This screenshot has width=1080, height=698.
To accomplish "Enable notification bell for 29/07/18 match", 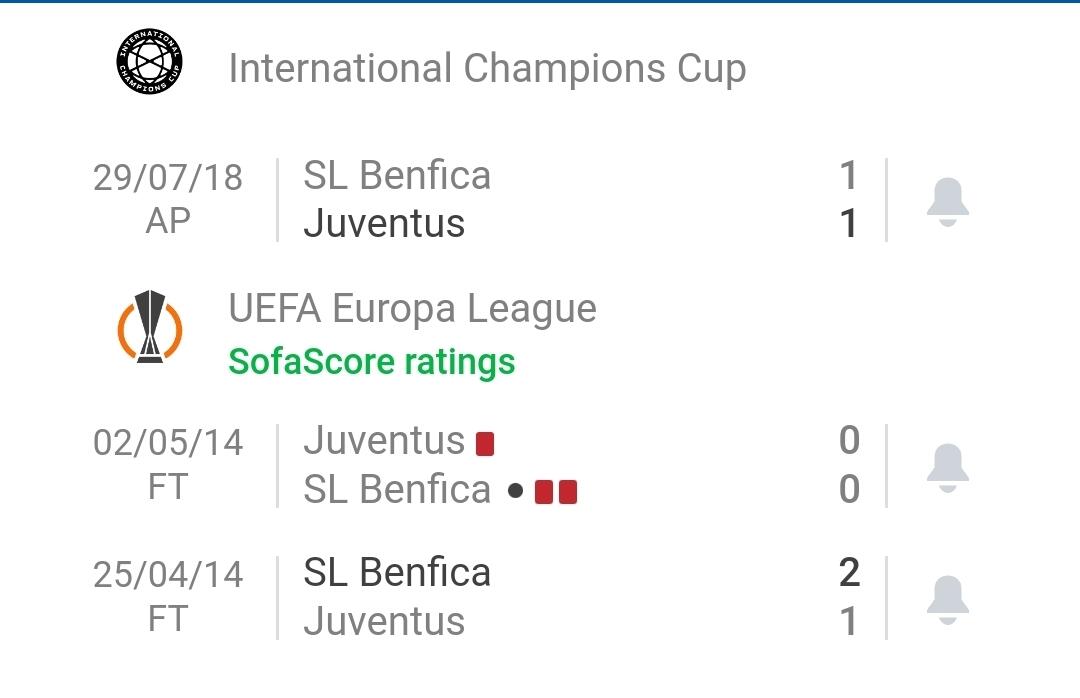I will (x=947, y=201).
